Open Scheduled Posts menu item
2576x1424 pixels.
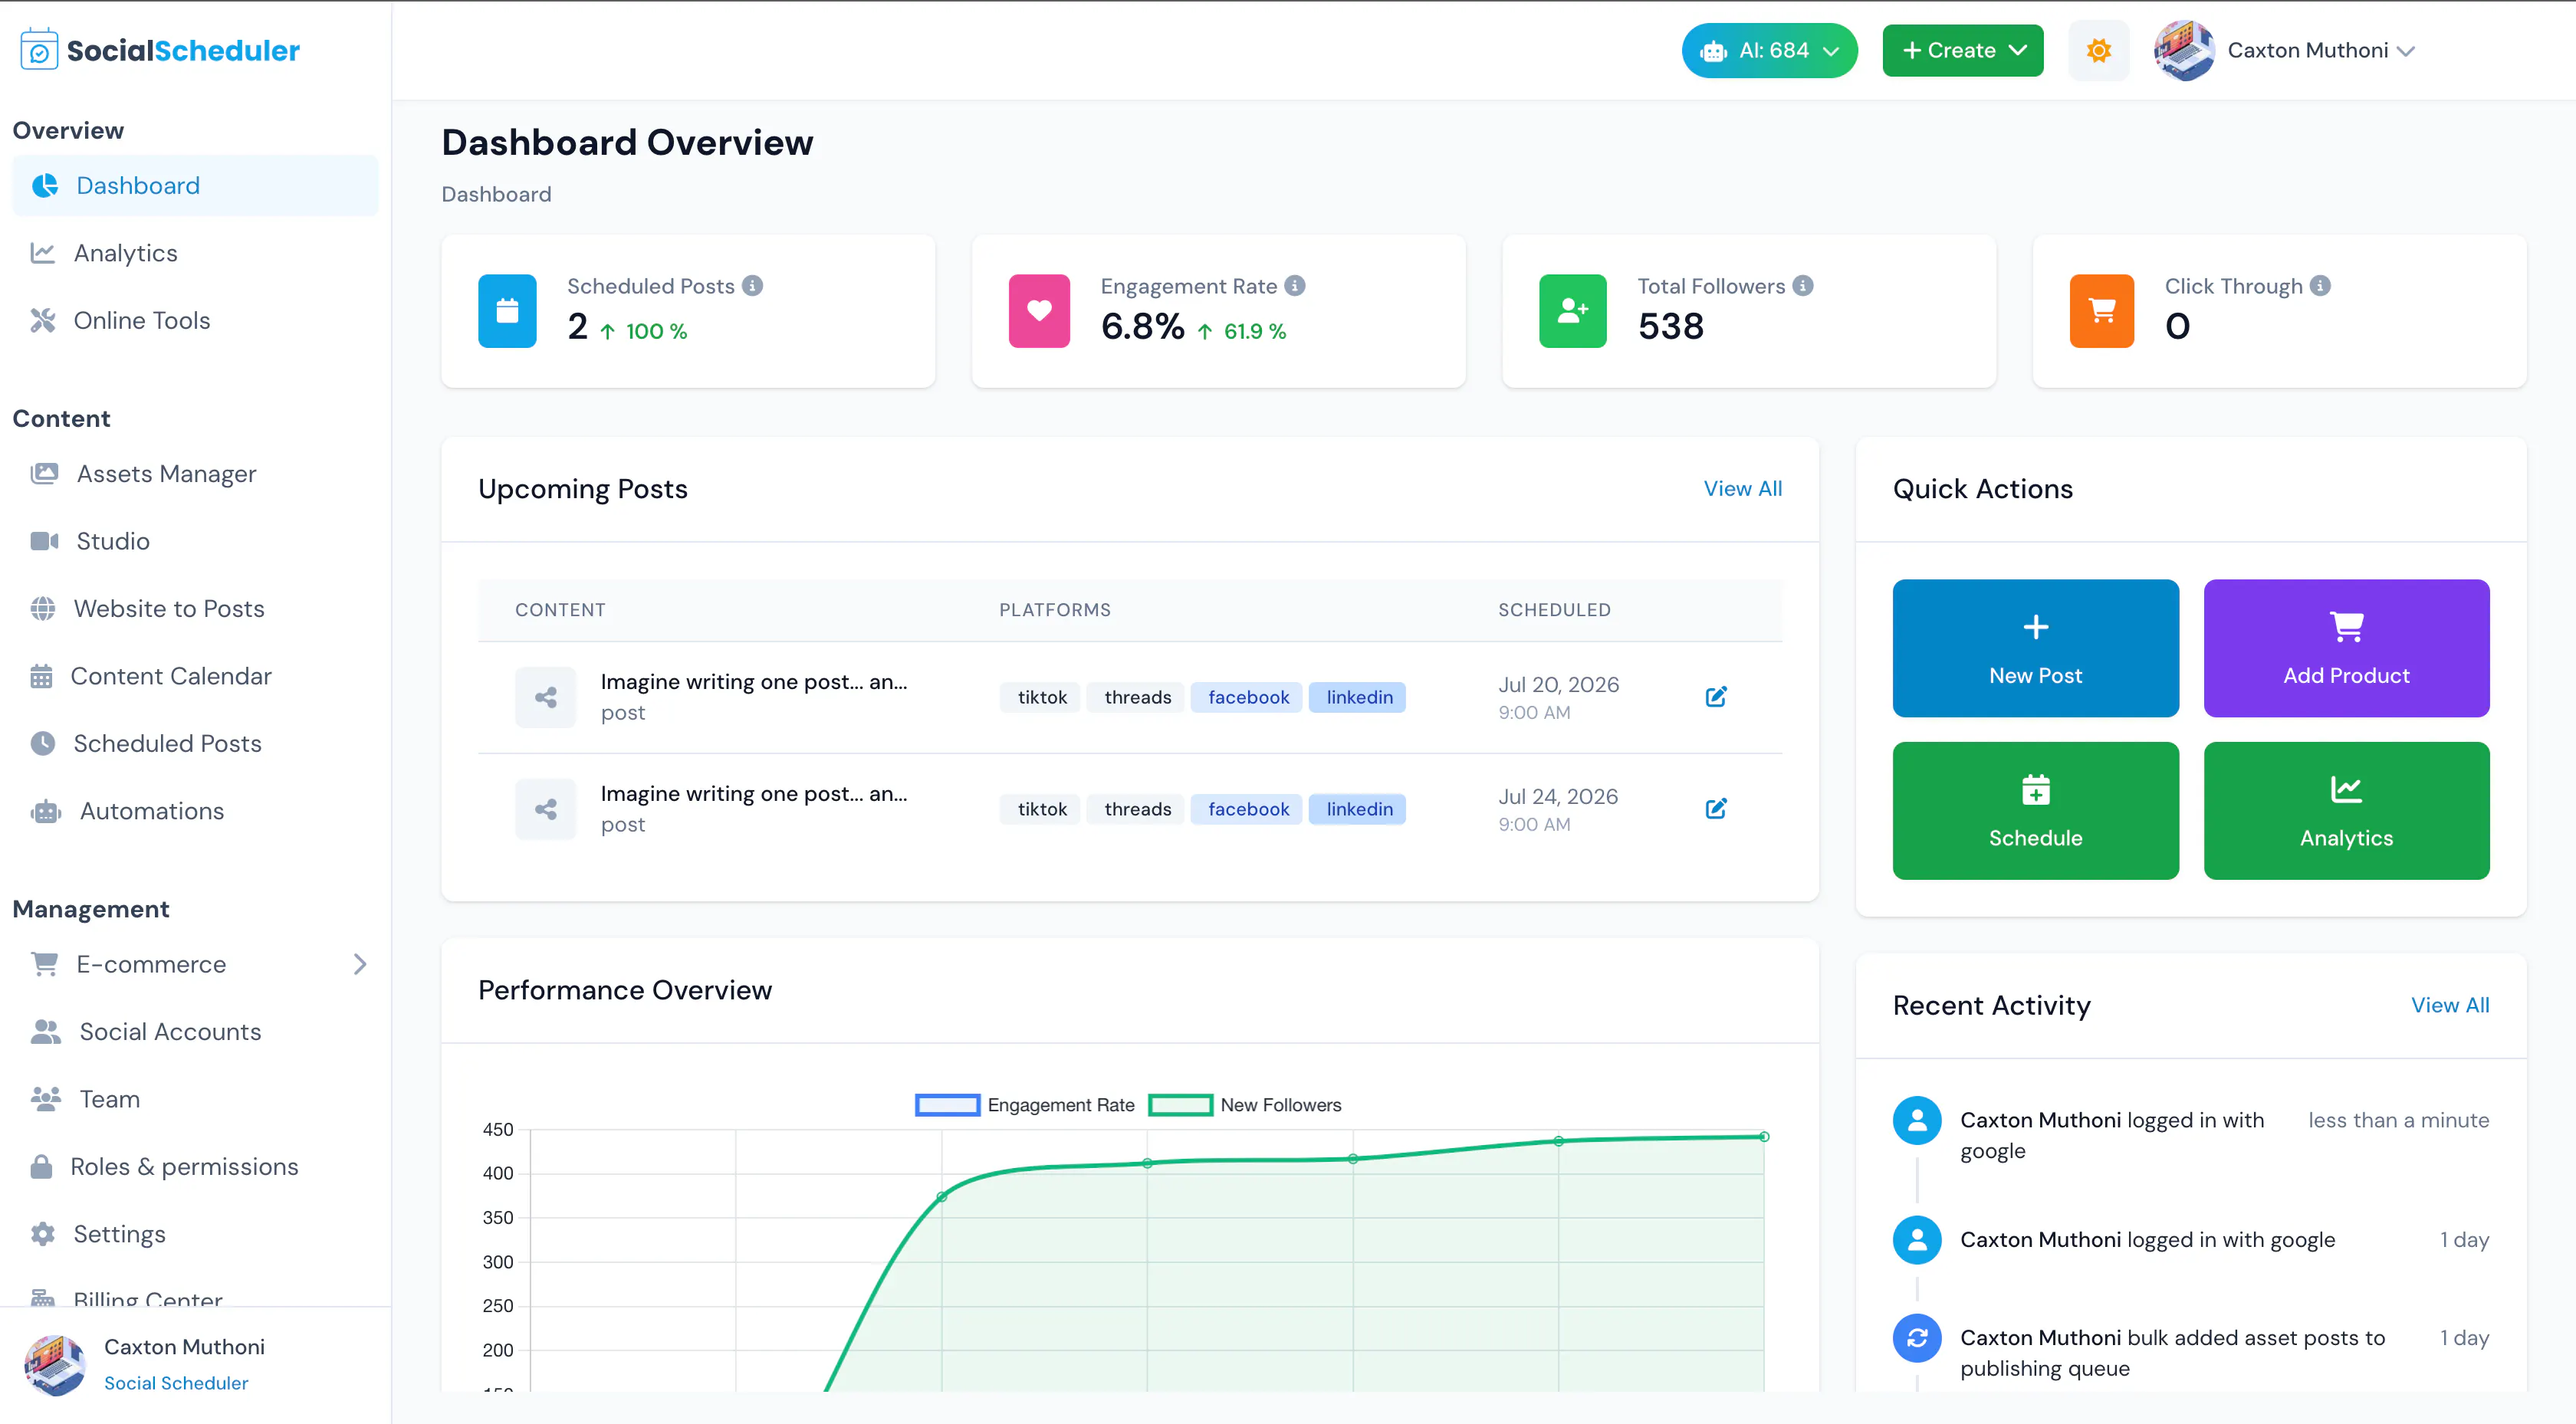coord(195,743)
